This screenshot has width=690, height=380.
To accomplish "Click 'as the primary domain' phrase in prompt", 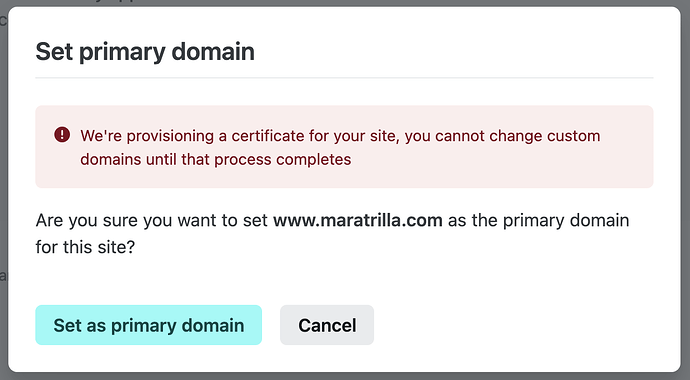I will click(x=539, y=220).
